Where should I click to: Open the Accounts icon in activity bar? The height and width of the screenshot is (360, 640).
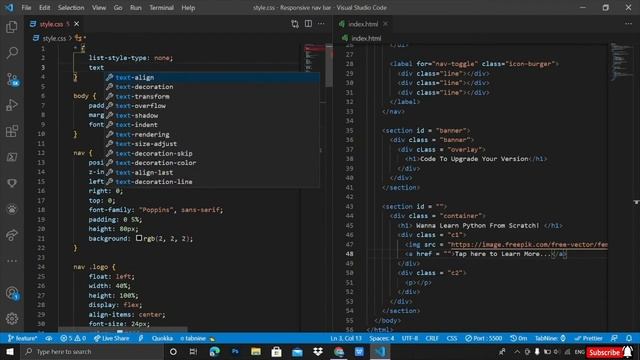click(12, 293)
